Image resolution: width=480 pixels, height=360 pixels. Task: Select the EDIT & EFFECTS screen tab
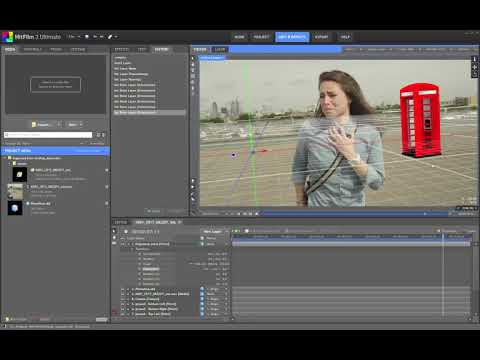click(292, 37)
